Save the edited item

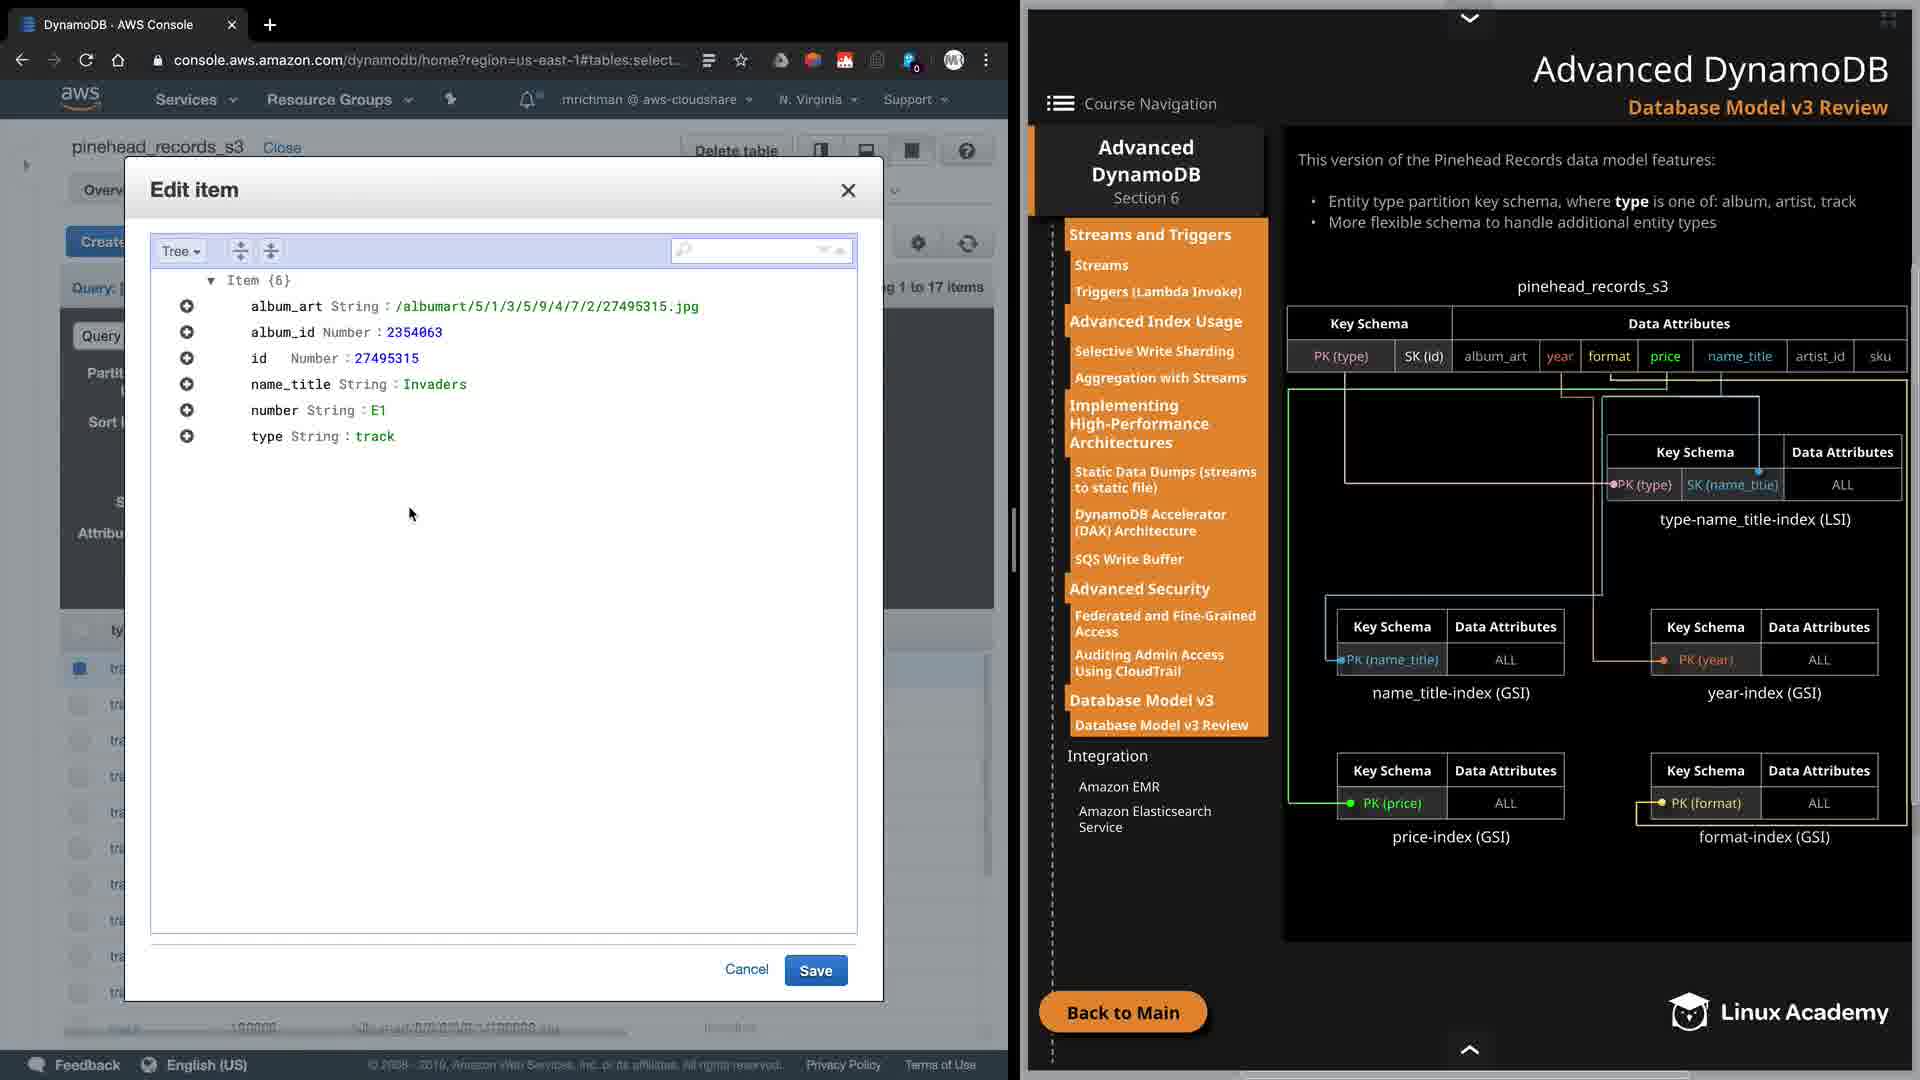pyautogui.click(x=815, y=970)
